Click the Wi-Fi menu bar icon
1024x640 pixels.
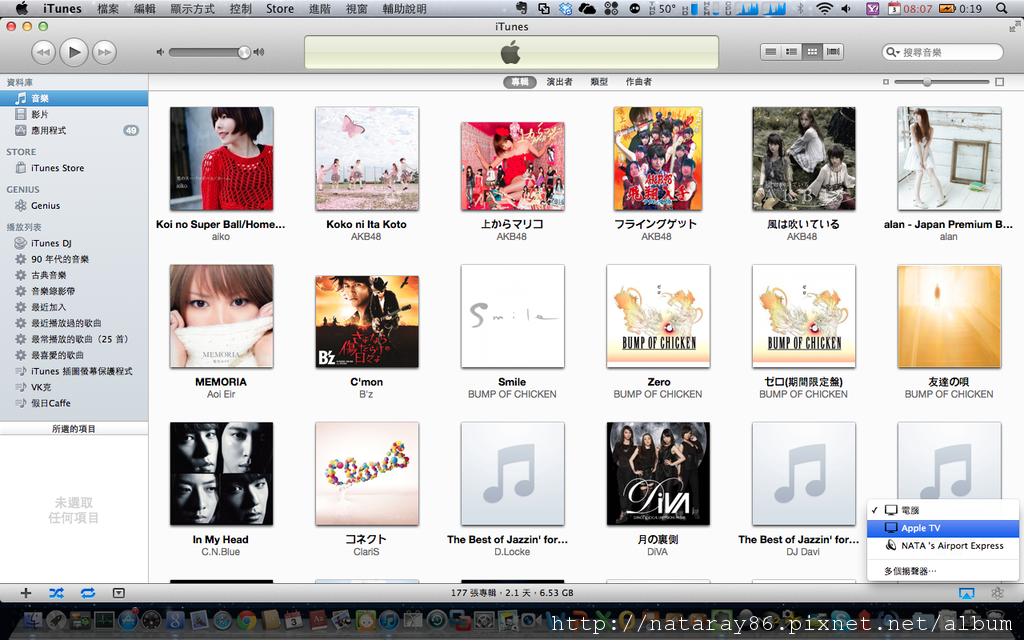825,8
